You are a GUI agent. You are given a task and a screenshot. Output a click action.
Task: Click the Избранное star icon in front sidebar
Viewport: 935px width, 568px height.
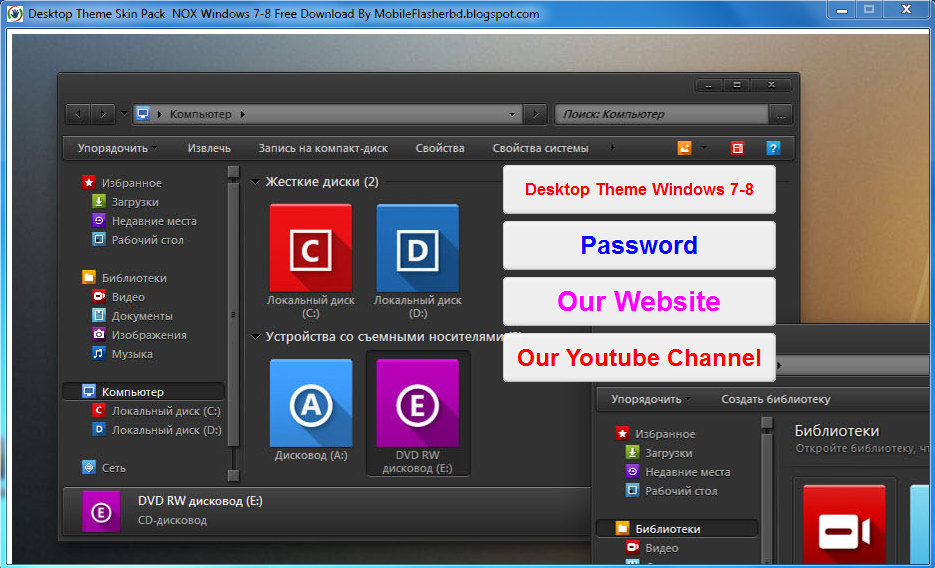point(89,182)
